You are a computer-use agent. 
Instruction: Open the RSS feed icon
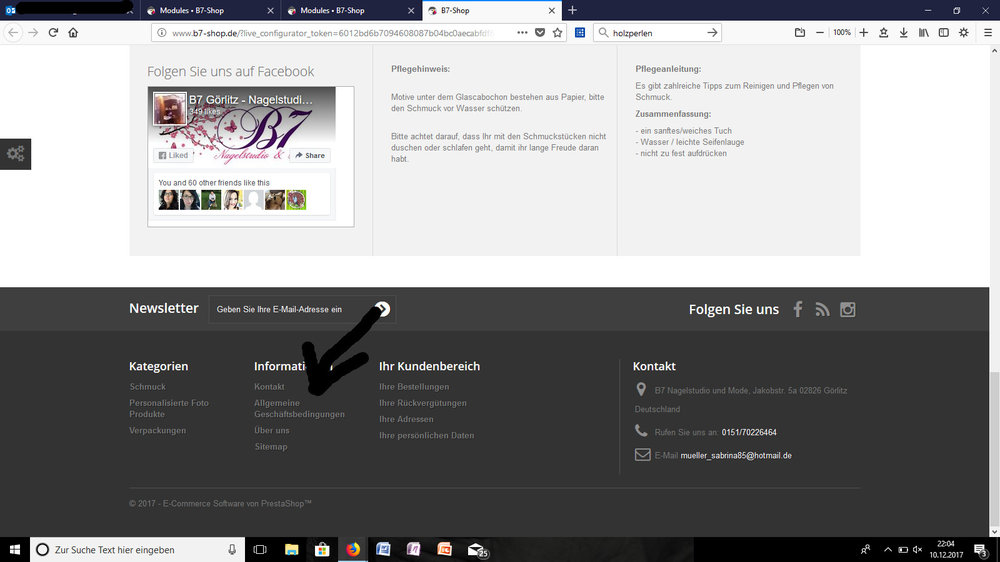click(823, 309)
